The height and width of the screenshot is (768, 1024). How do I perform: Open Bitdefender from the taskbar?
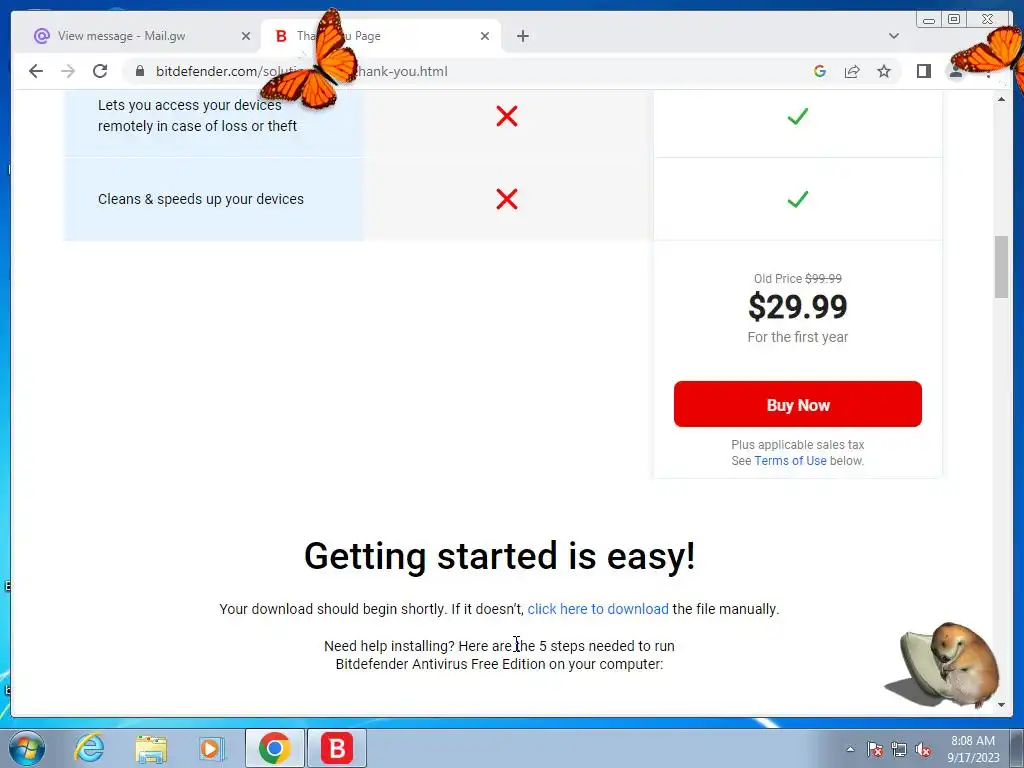tap(337, 748)
